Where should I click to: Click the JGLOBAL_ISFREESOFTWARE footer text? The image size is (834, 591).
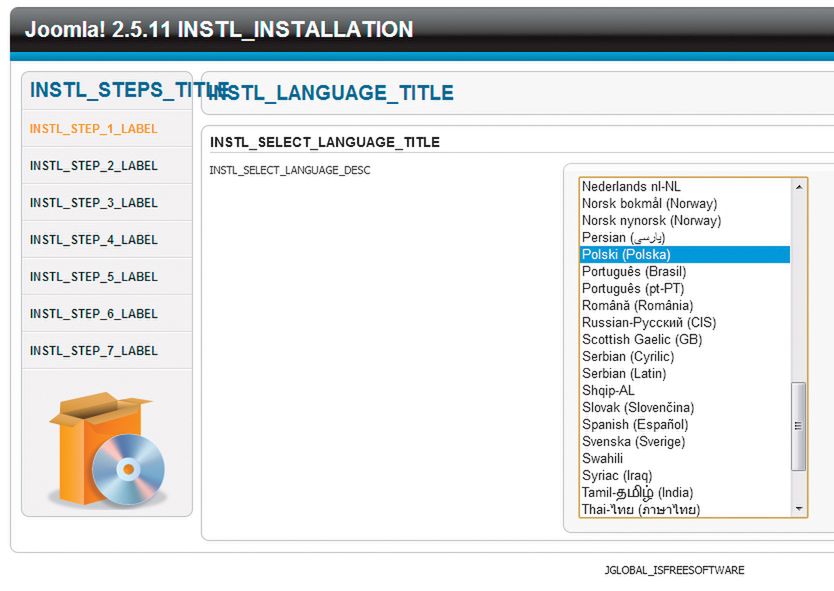(x=674, y=570)
